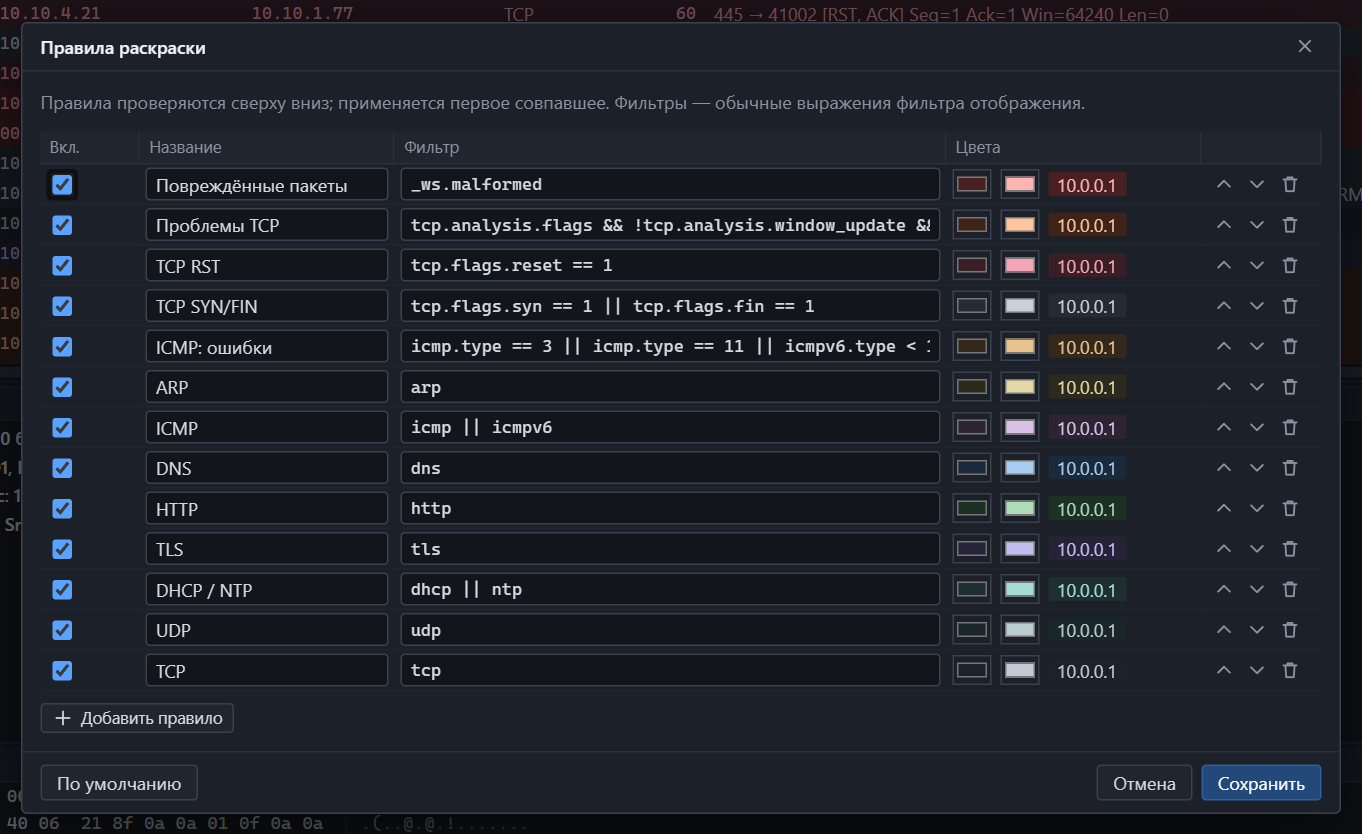Screen dimensions: 1362x834
Task: Open background color swatch for HTTP rule
Action: [x=972, y=508]
